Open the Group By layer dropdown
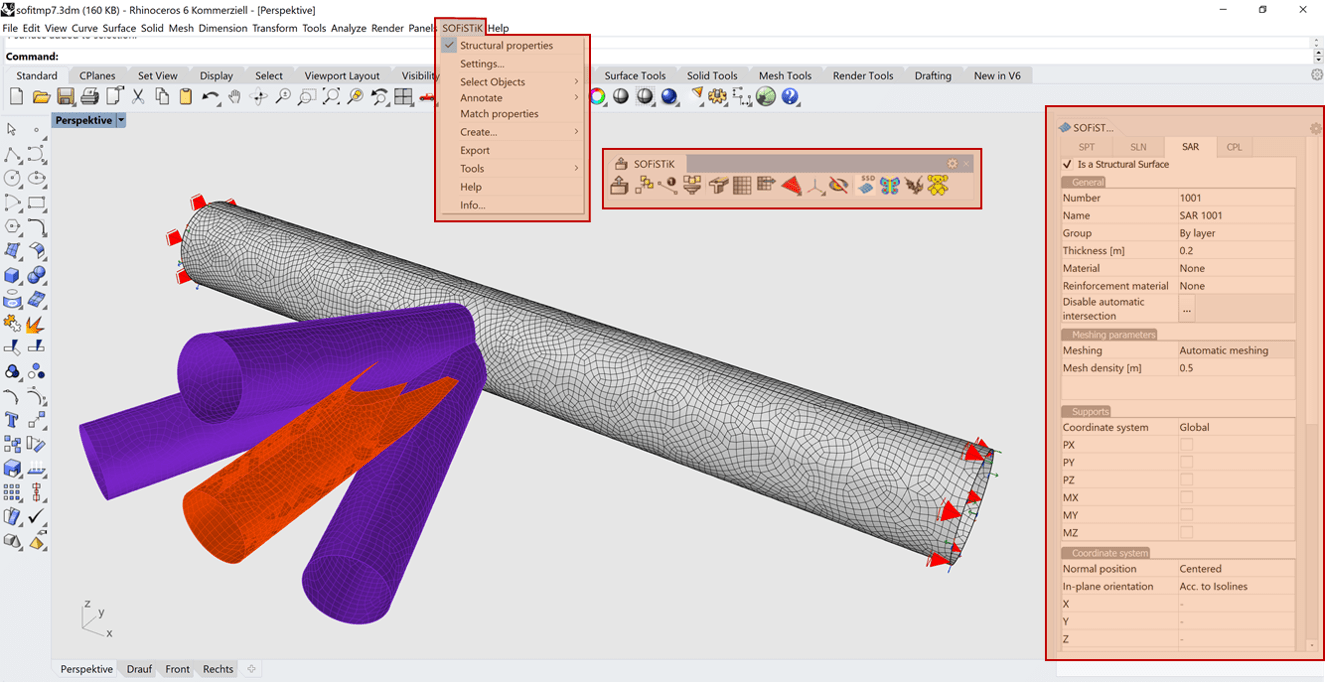The width and height of the screenshot is (1325, 682). click(1236, 233)
